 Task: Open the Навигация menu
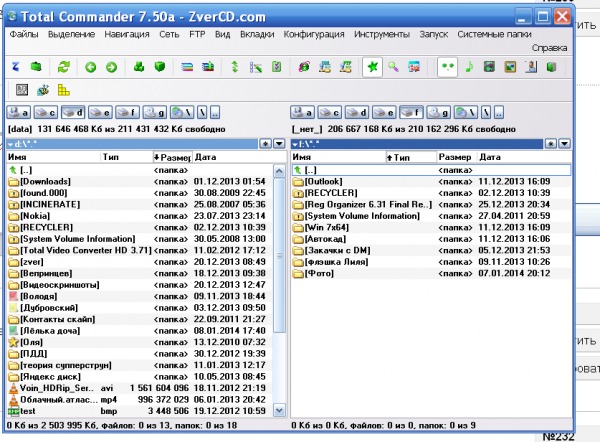pyautogui.click(x=127, y=34)
